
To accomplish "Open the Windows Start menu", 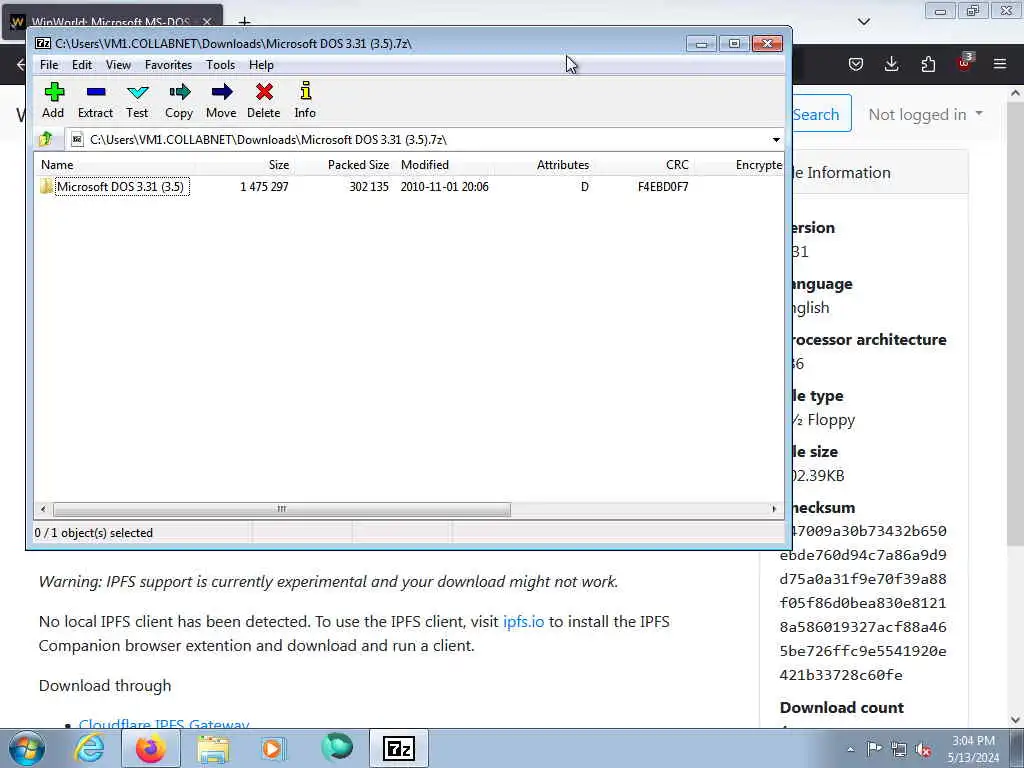I will tap(27, 748).
